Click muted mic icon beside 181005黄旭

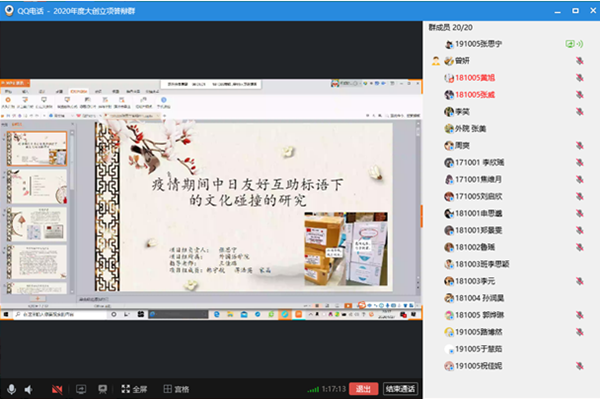(580, 78)
